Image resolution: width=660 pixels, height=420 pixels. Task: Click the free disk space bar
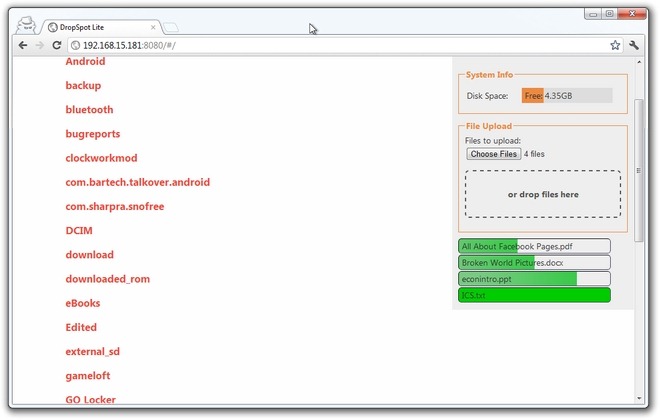coord(567,96)
